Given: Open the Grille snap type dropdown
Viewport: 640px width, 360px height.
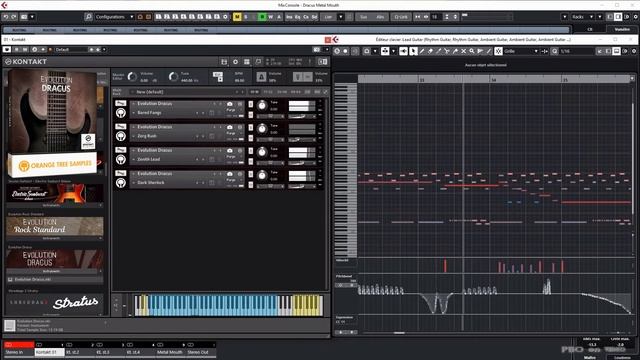Looking at the screenshot, I should [521, 51].
